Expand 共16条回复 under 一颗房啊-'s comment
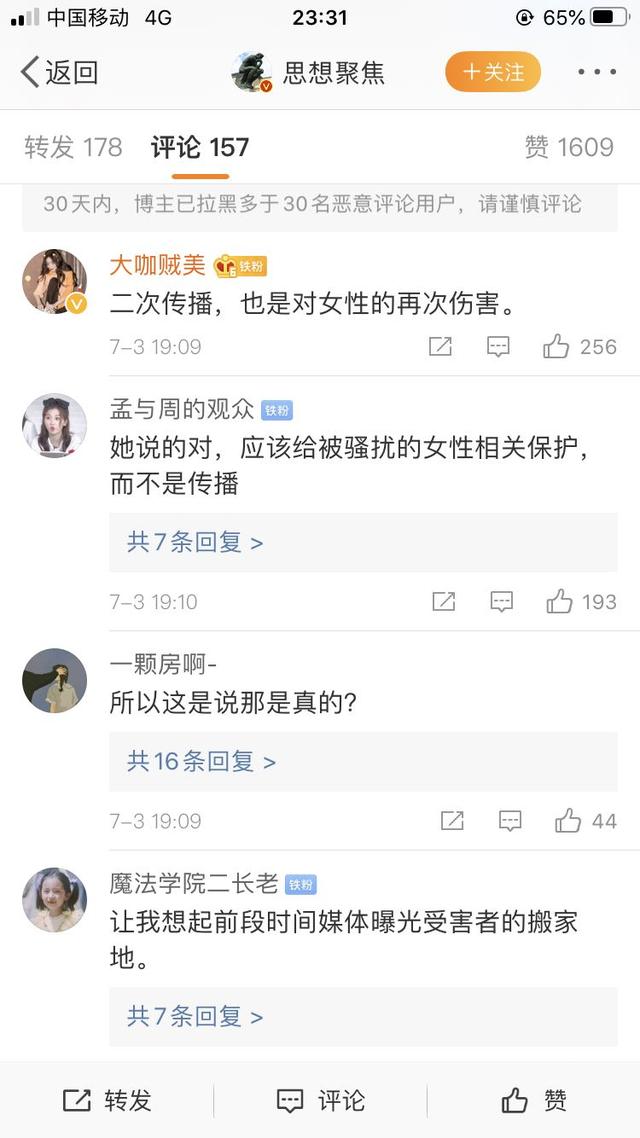This screenshot has width=640, height=1138. point(201,761)
